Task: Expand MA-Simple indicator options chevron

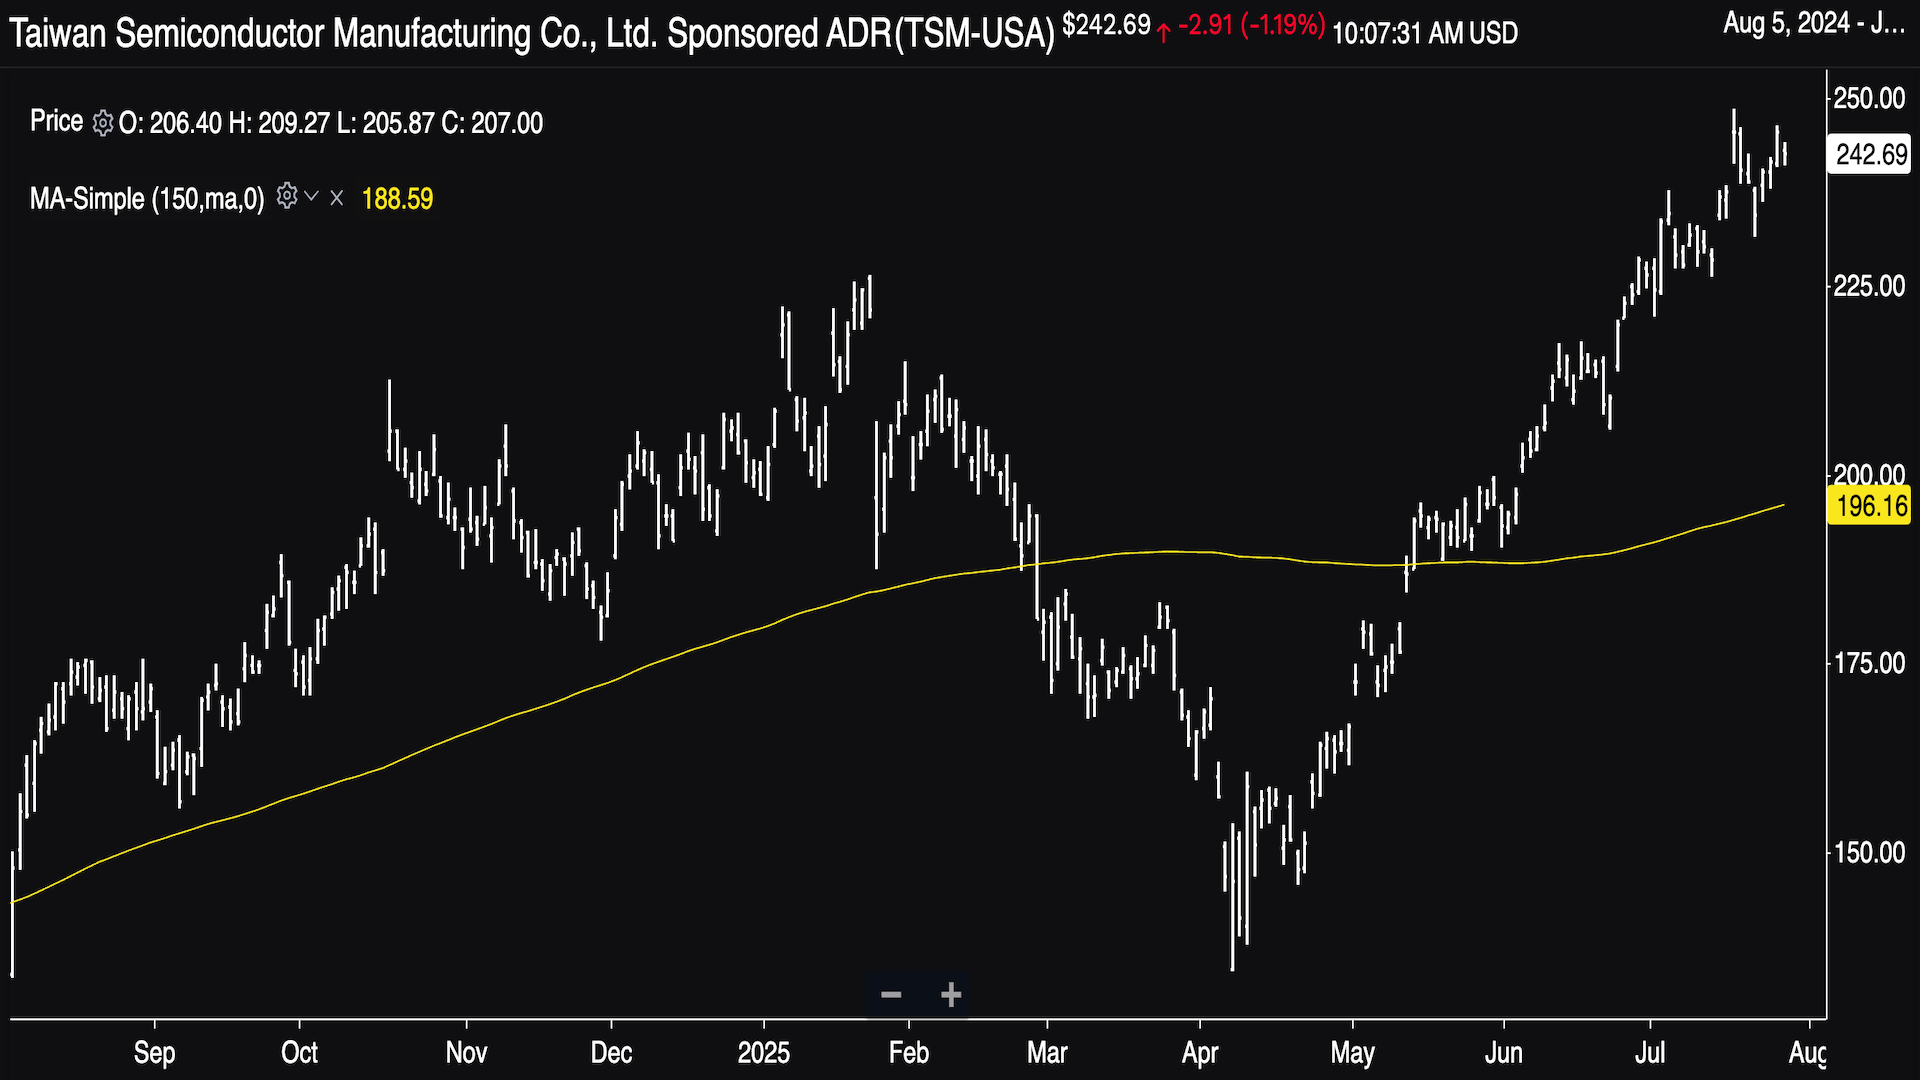Action: click(312, 197)
